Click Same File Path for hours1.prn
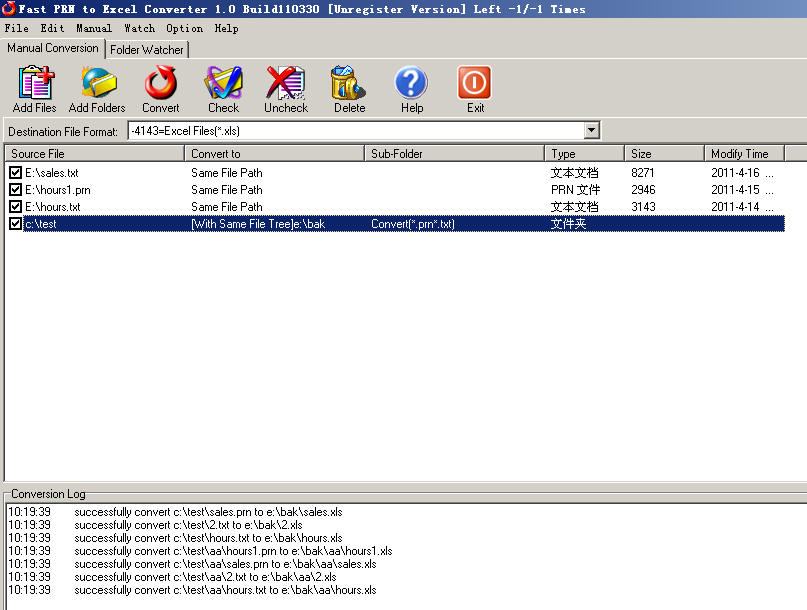Image resolution: width=807 pixels, height=610 pixels. tap(226, 189)
